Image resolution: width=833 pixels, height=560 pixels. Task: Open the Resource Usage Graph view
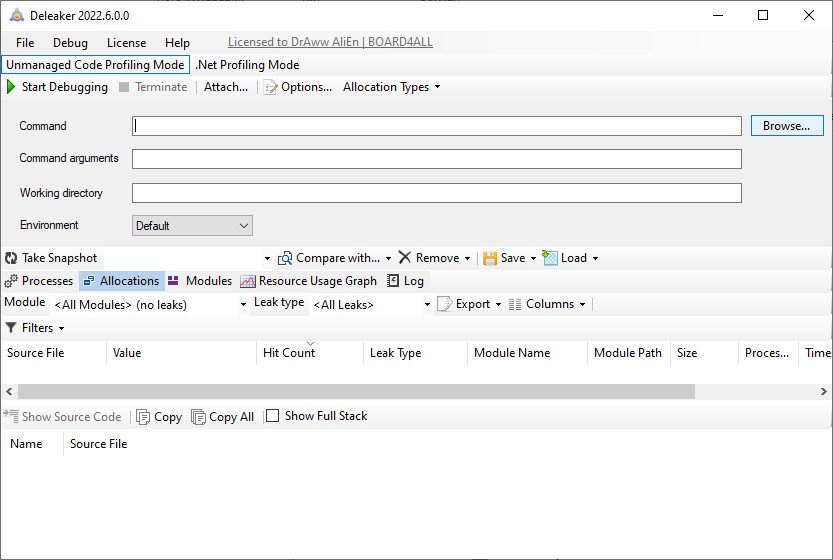(x=309, y=281)
